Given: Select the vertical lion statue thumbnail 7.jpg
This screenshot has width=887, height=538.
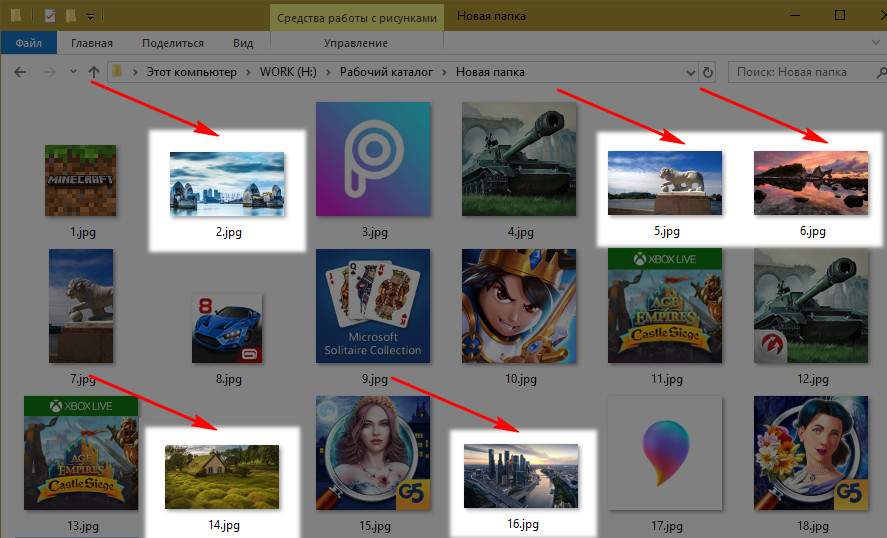Looking at the screenshot, I should [x=81, y=306].
